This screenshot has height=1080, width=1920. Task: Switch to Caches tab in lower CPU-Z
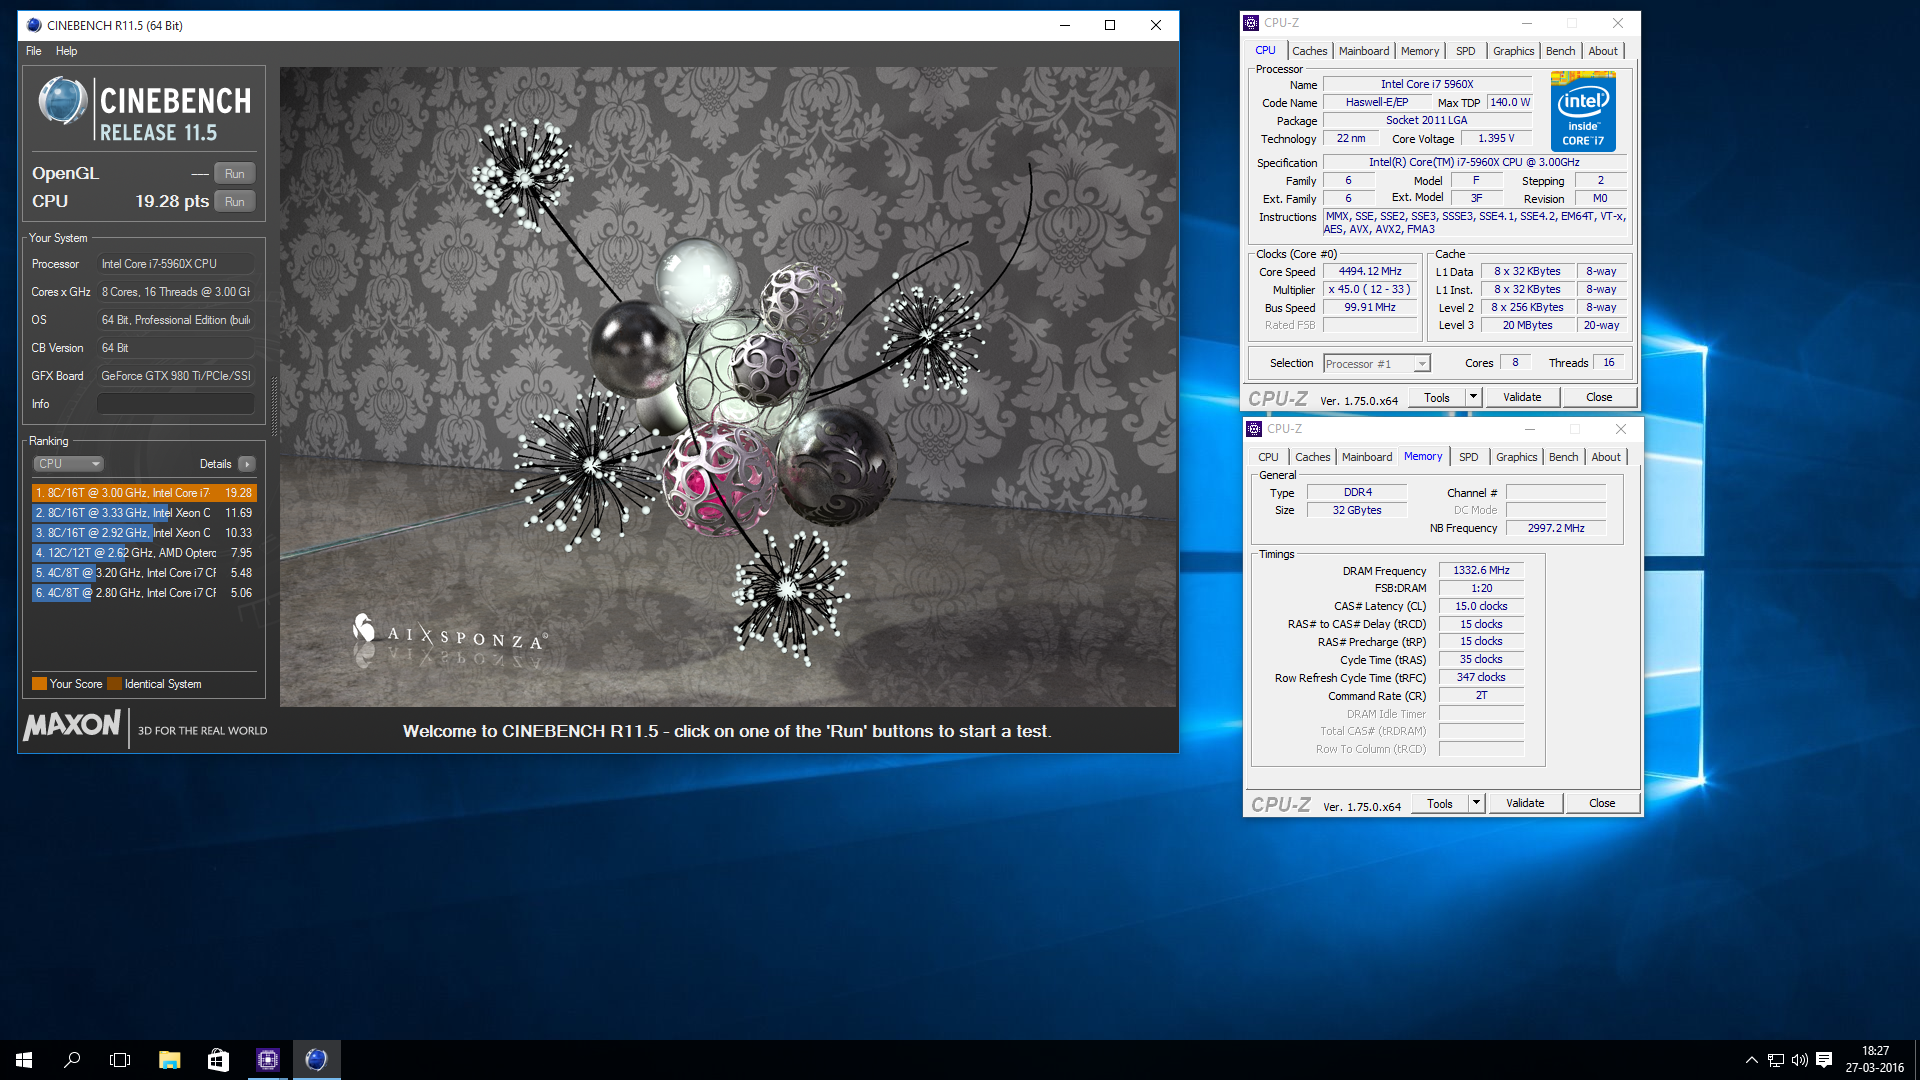click(x=1312, y=457)
